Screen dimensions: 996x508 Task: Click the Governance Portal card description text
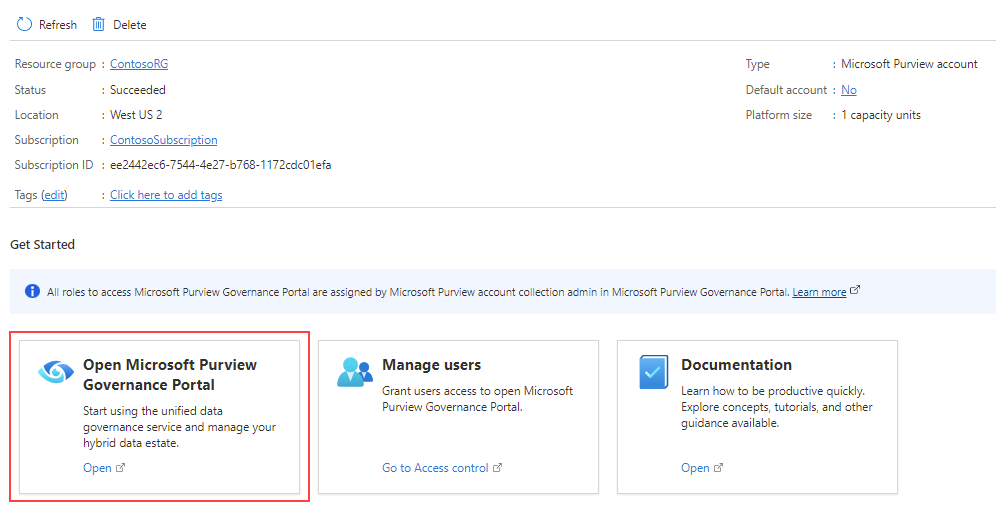(x=180, y=427)
